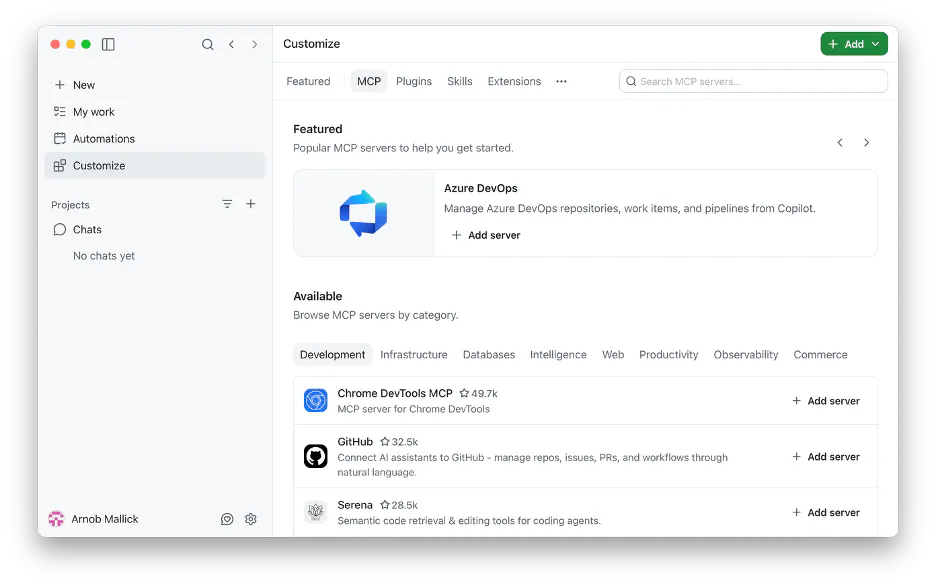Image resolution: width=936 pixels, height=588 pixels.
Task: Switch to the Plugins tab
Action: click(x=414, y=81)
